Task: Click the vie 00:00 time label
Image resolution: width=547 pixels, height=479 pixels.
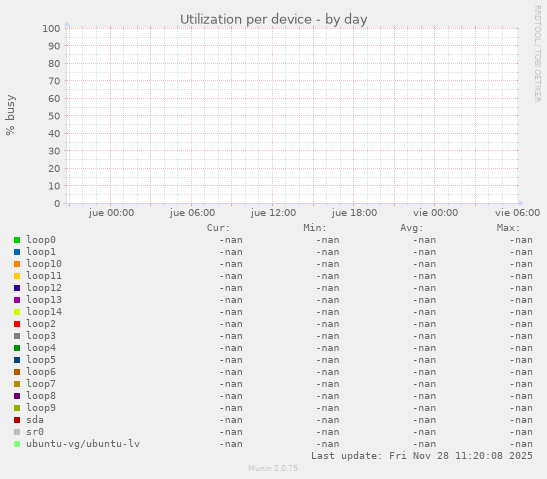Action: click(x=435, y=213)
